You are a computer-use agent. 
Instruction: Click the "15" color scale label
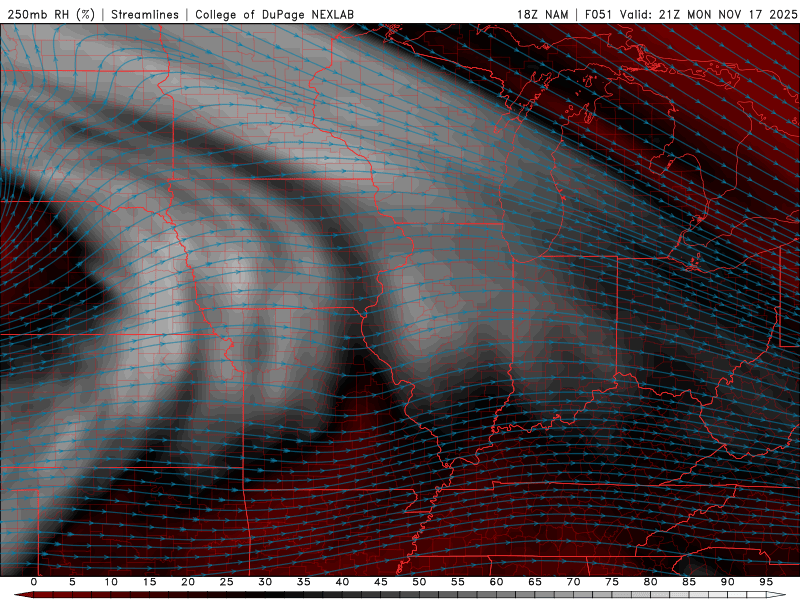click(149, 582)
